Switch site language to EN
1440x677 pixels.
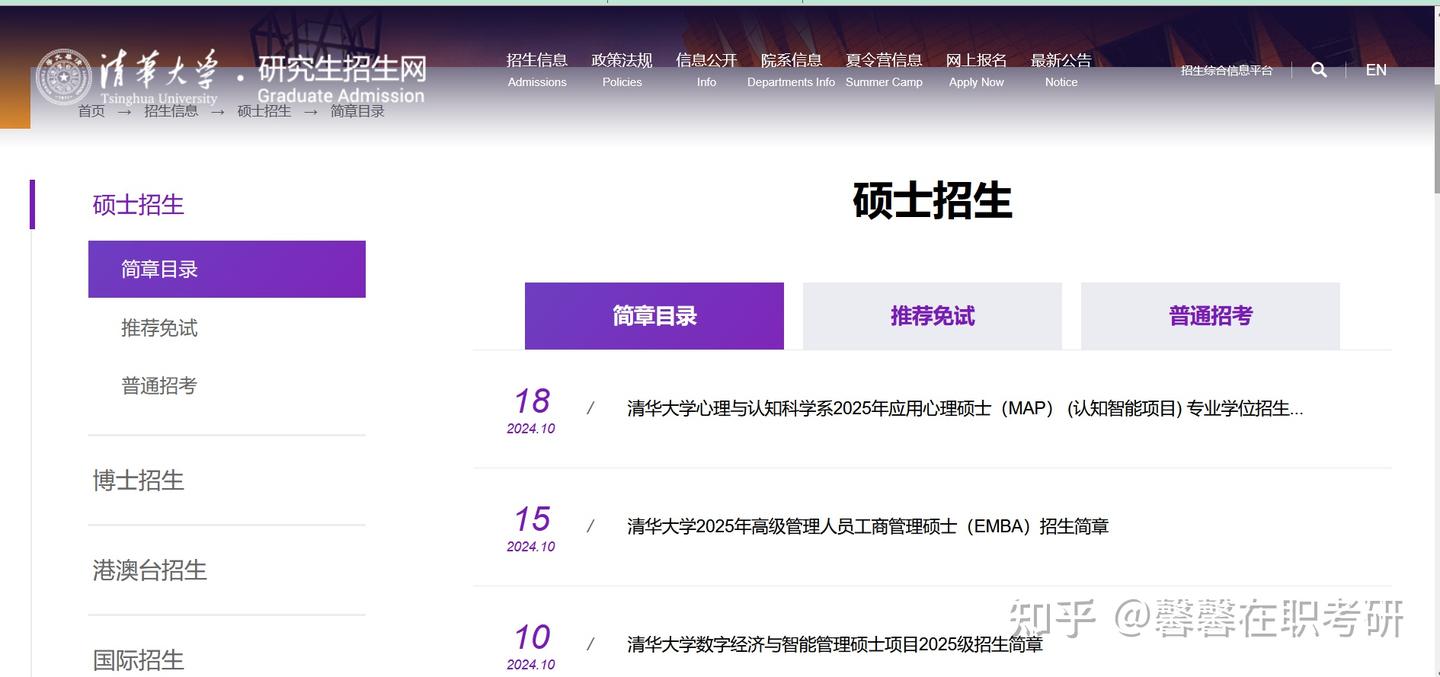point(1376,70)
